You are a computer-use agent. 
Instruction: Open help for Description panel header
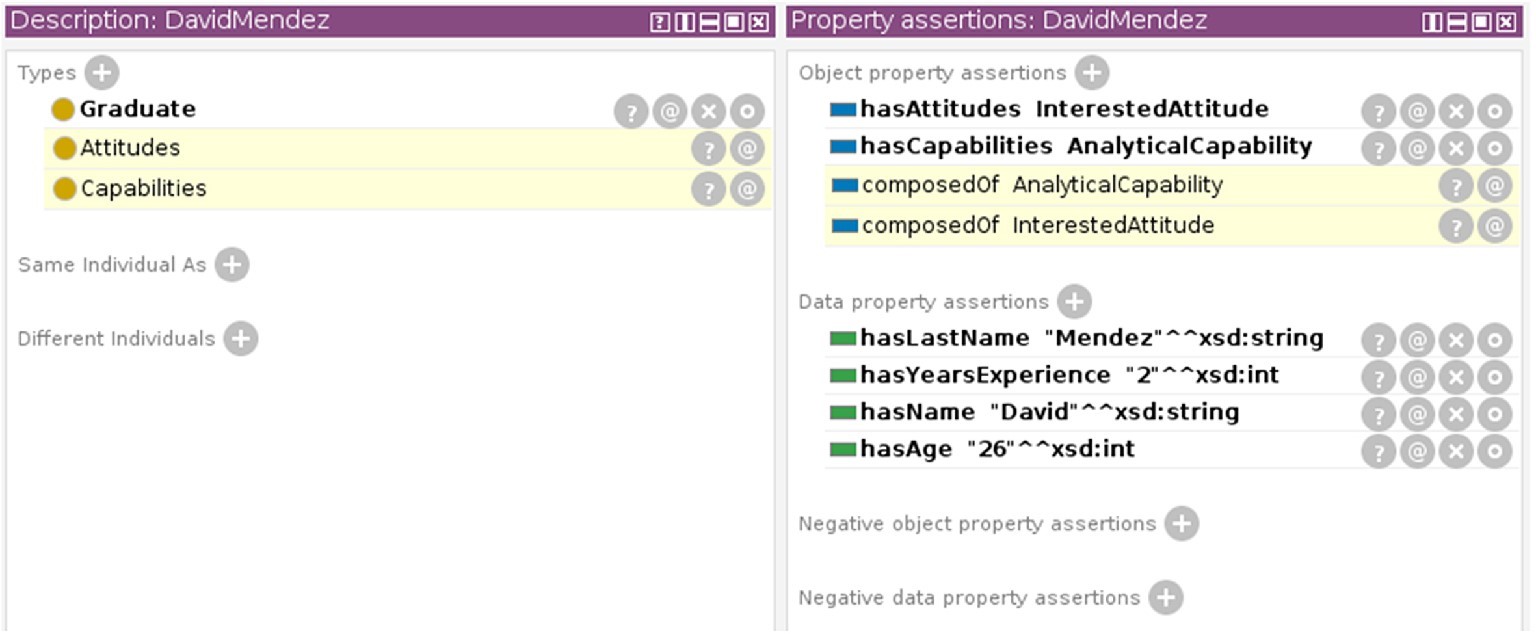pyautogui.click(x=660, y=22)
